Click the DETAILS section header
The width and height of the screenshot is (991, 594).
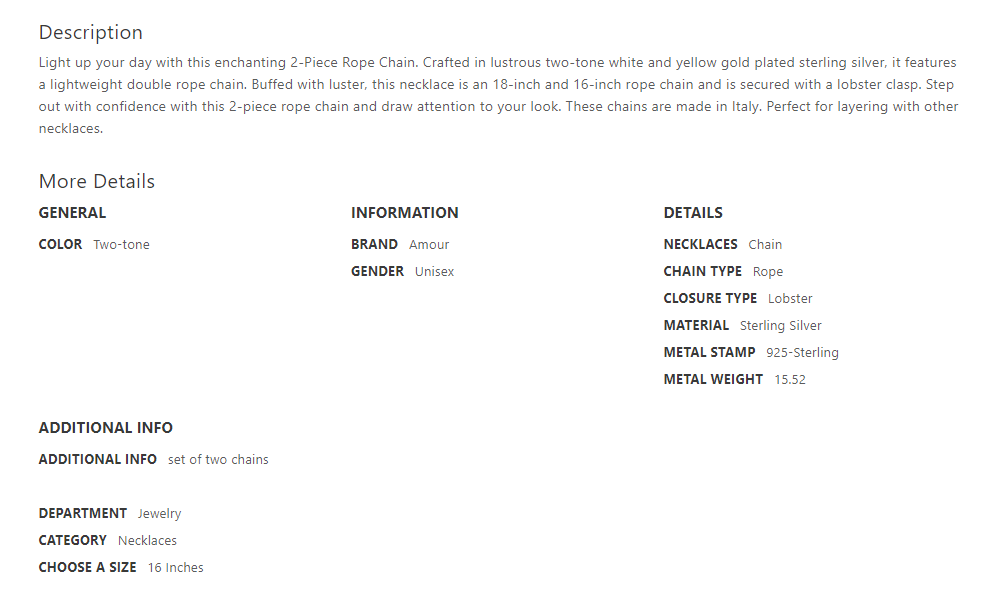coord(693,213)
